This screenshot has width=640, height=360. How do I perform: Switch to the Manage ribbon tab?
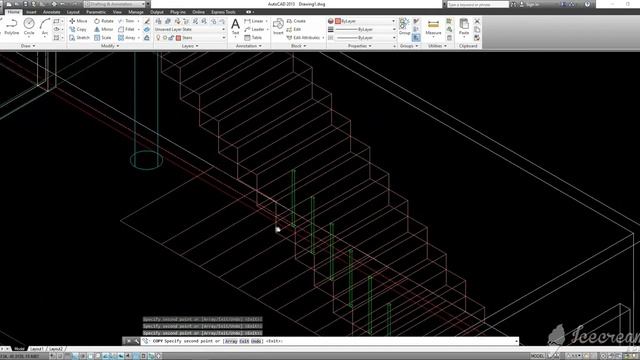pos(136,12)
